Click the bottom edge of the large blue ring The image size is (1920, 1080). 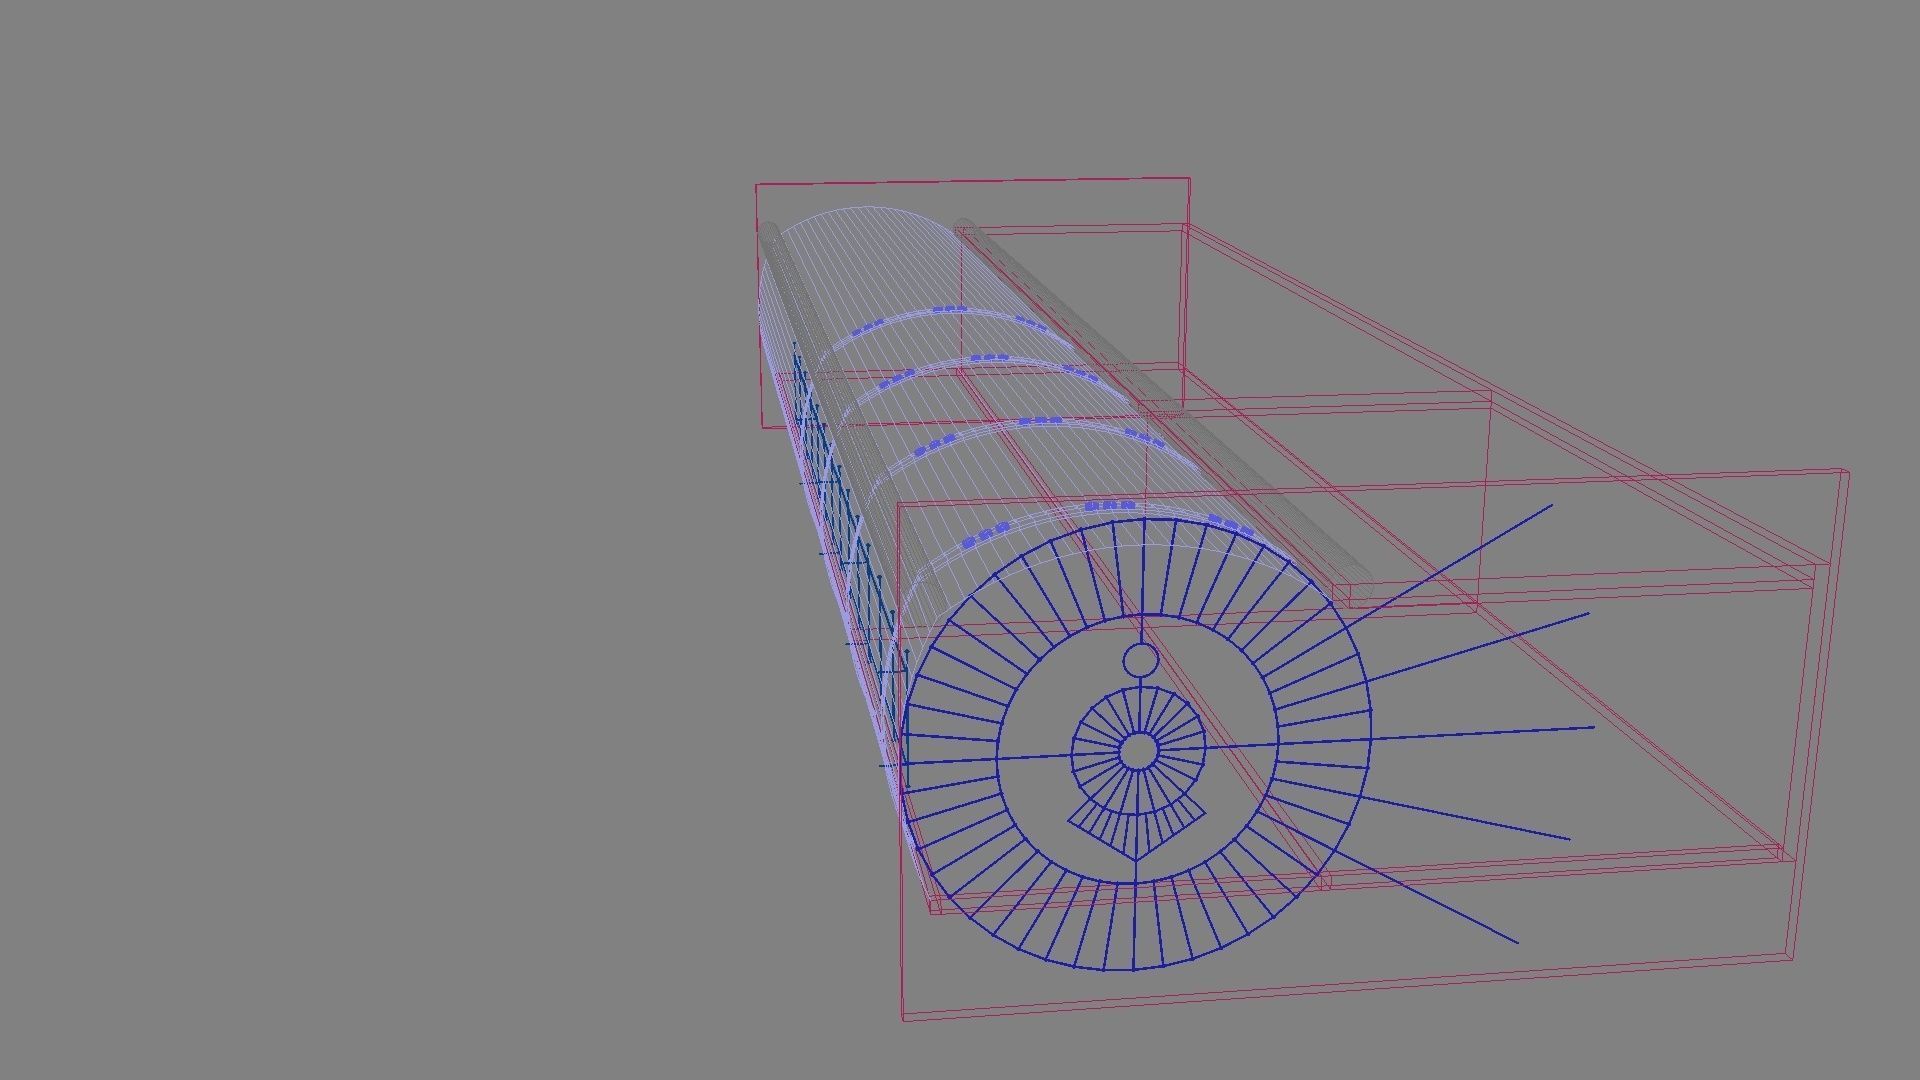pos(1133,969)
